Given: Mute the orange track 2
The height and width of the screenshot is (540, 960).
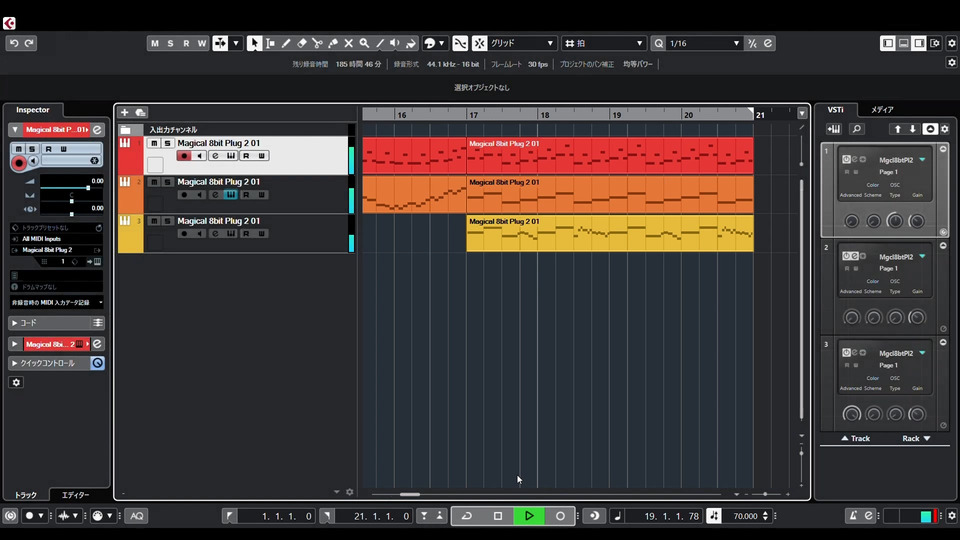Looking at the screenshot, I should tap(154, 182).
